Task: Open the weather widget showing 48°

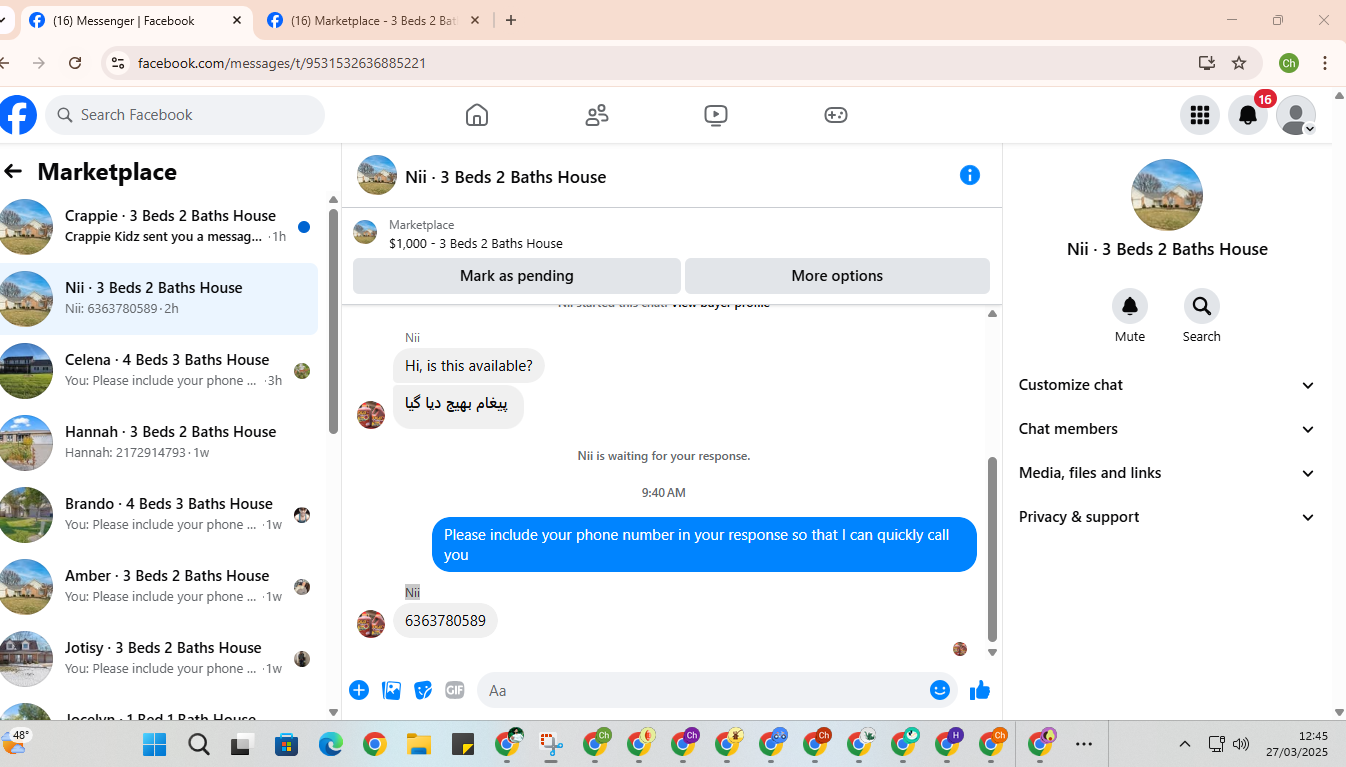Action: [16, 742]
